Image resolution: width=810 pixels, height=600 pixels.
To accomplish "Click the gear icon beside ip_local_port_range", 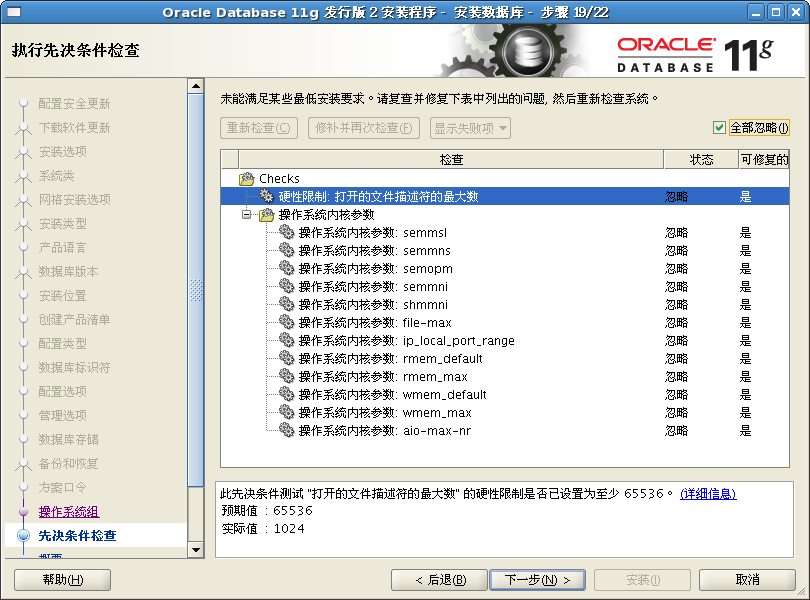I will 286,340.
